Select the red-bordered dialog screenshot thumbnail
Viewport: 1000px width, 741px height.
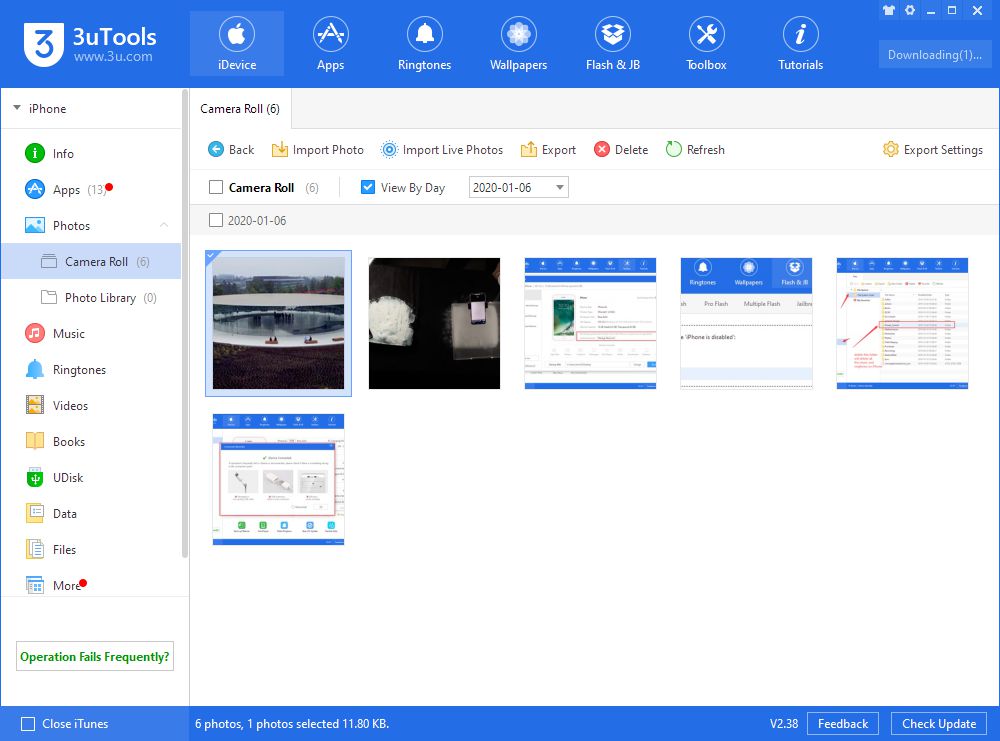tap(278, 480)
